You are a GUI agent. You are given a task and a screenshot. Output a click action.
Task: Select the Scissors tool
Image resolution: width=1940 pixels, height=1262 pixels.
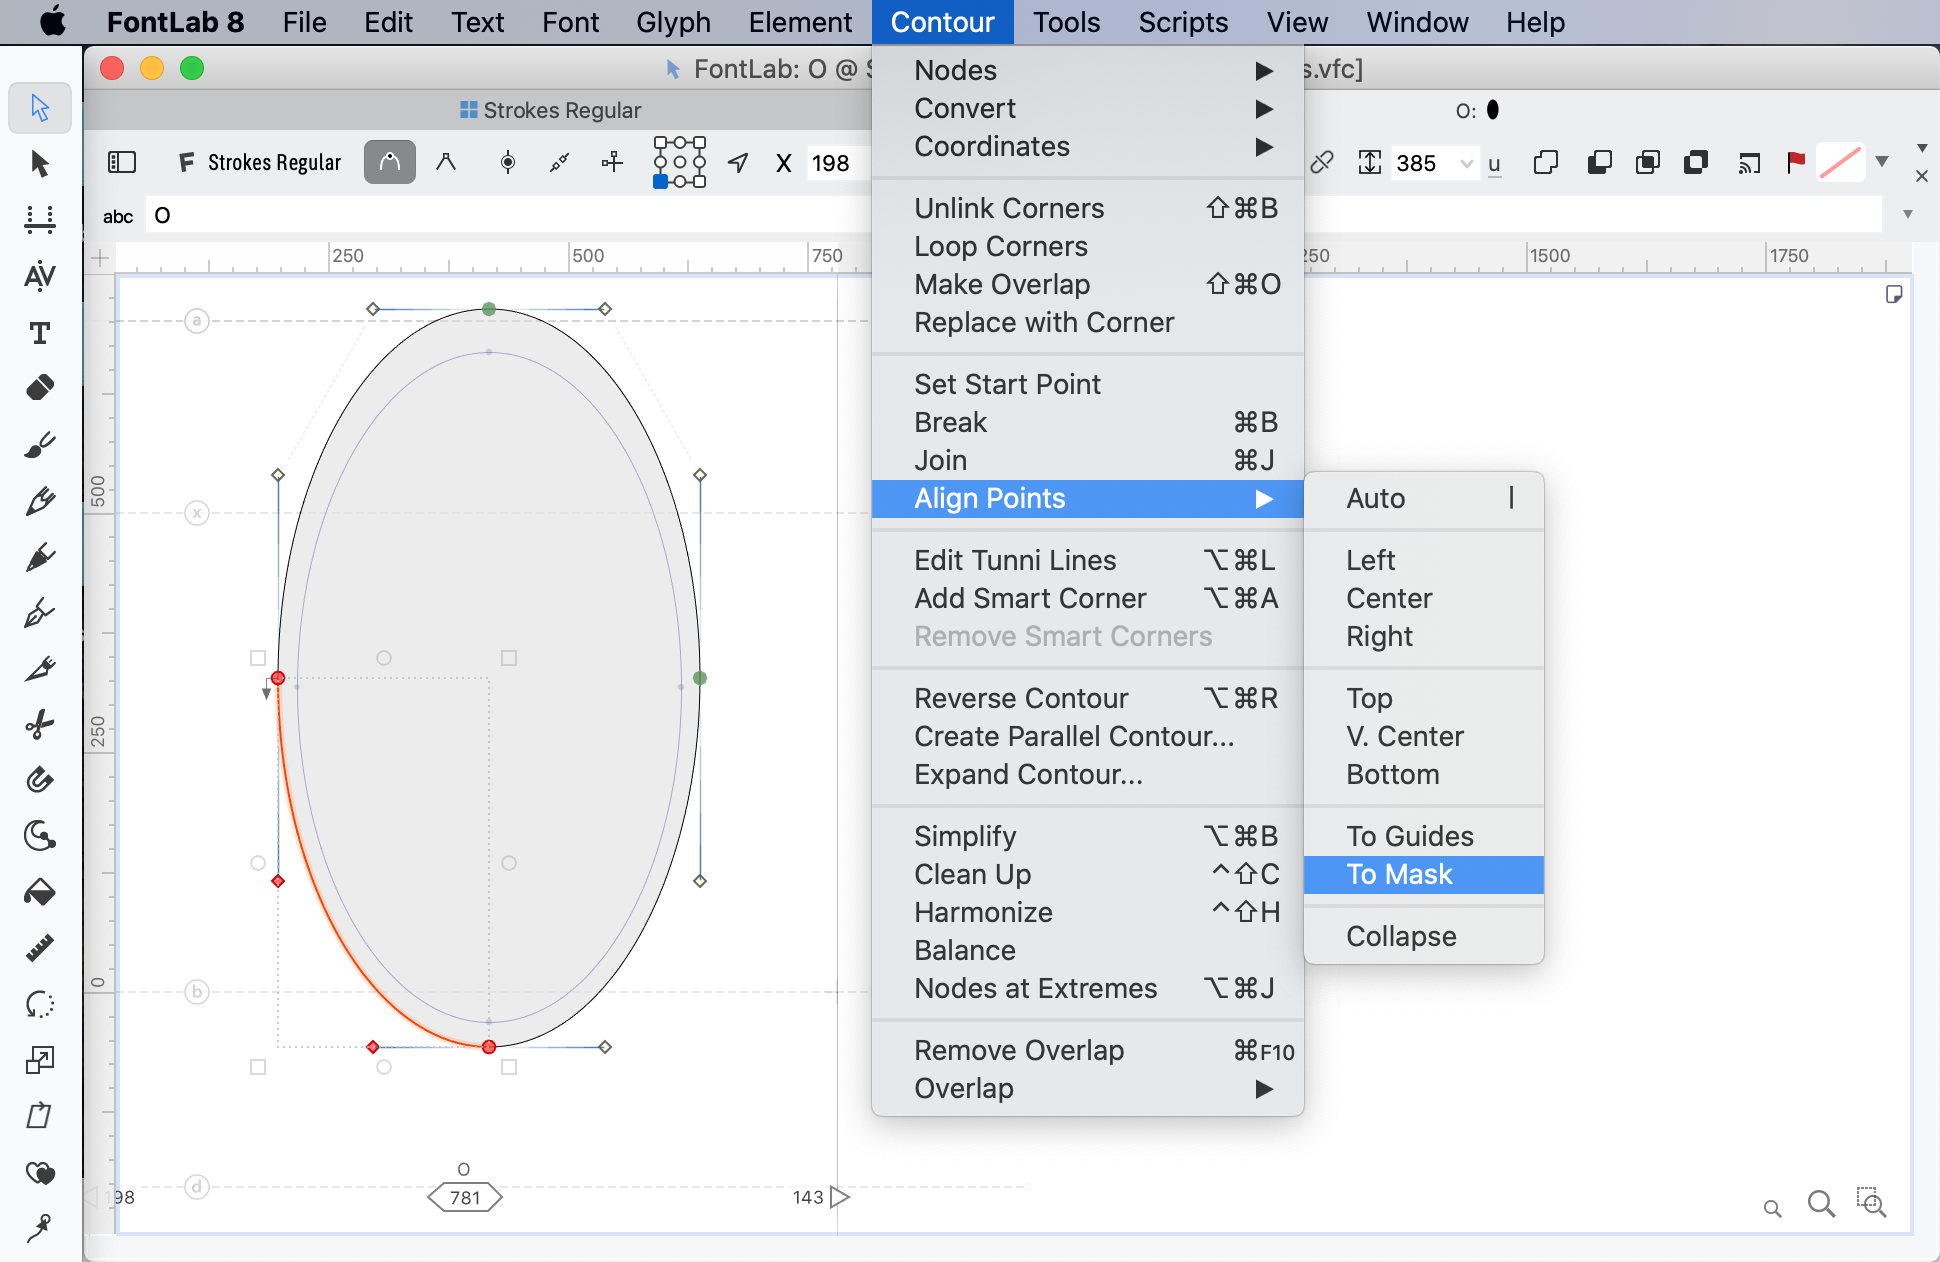tap(40, 724)
